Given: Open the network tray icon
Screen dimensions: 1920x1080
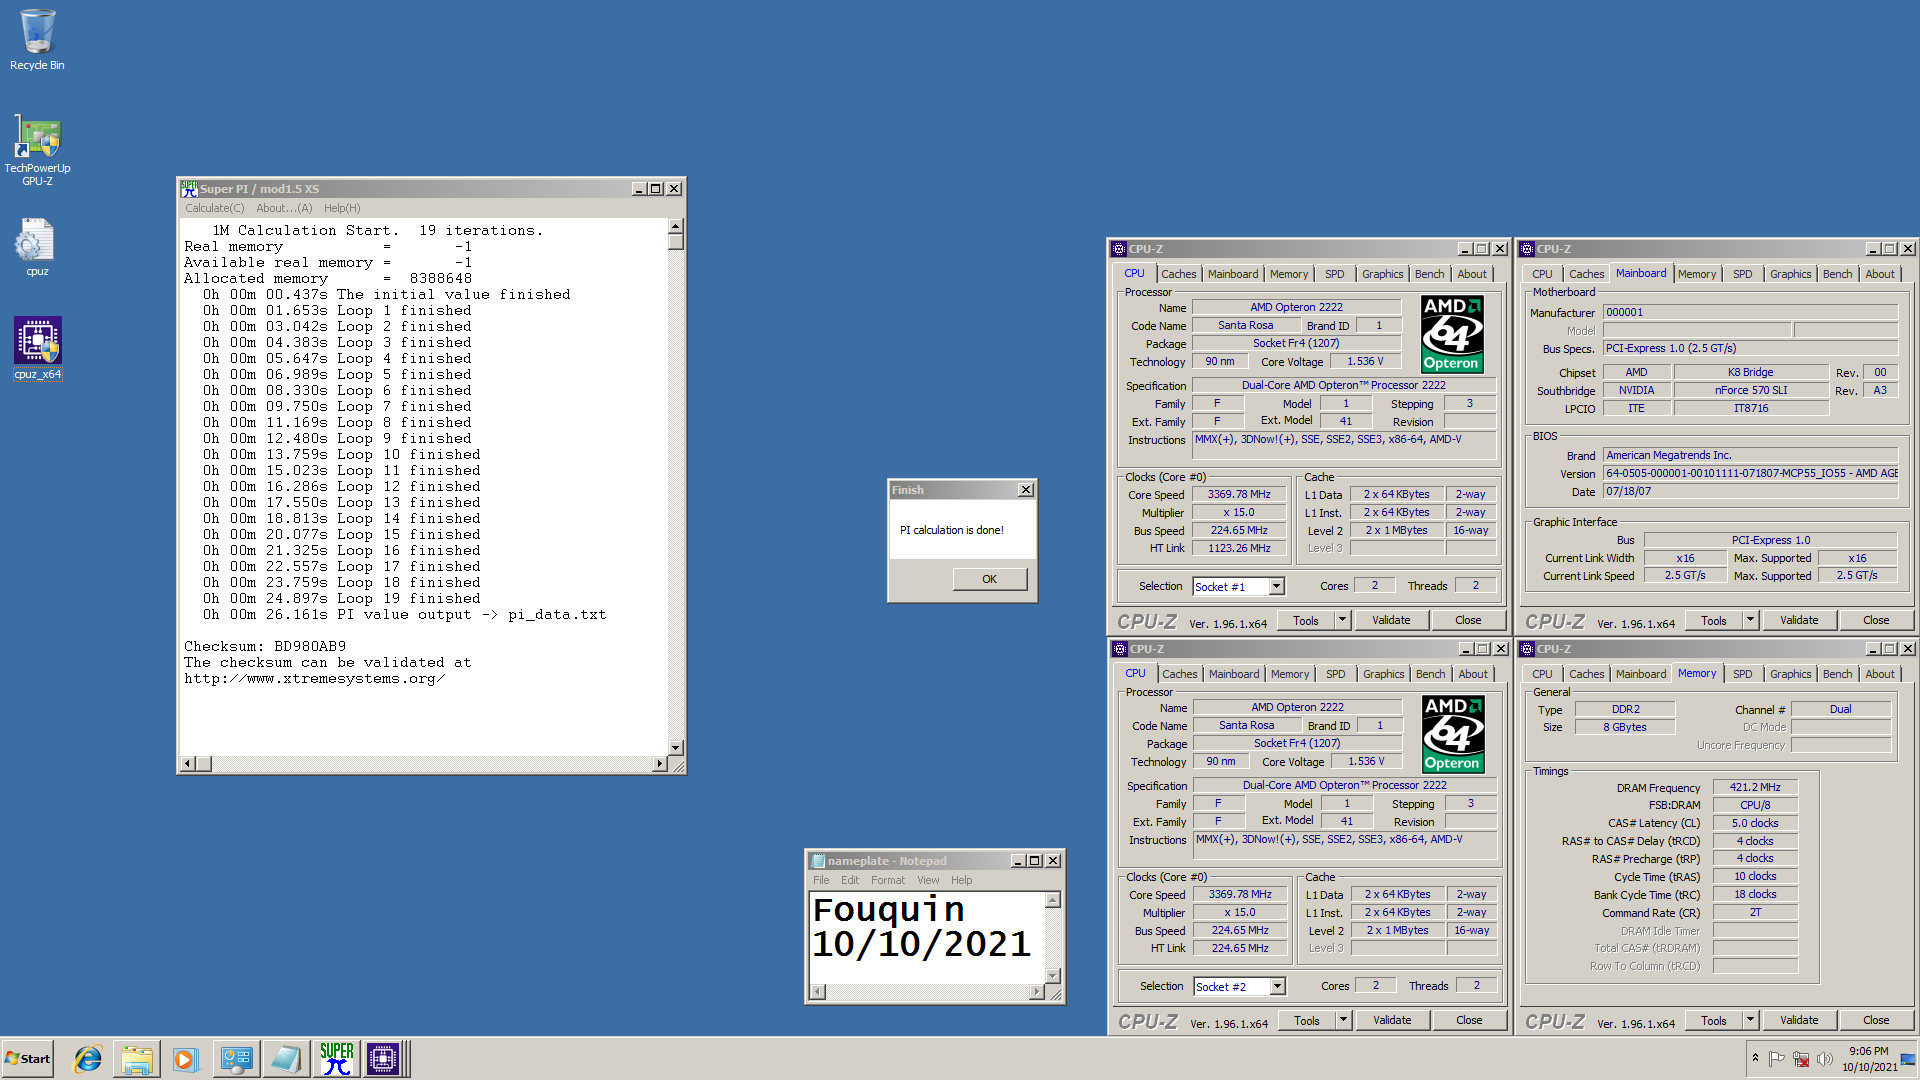Looking at the screenshot, I should point(1801,1059).
